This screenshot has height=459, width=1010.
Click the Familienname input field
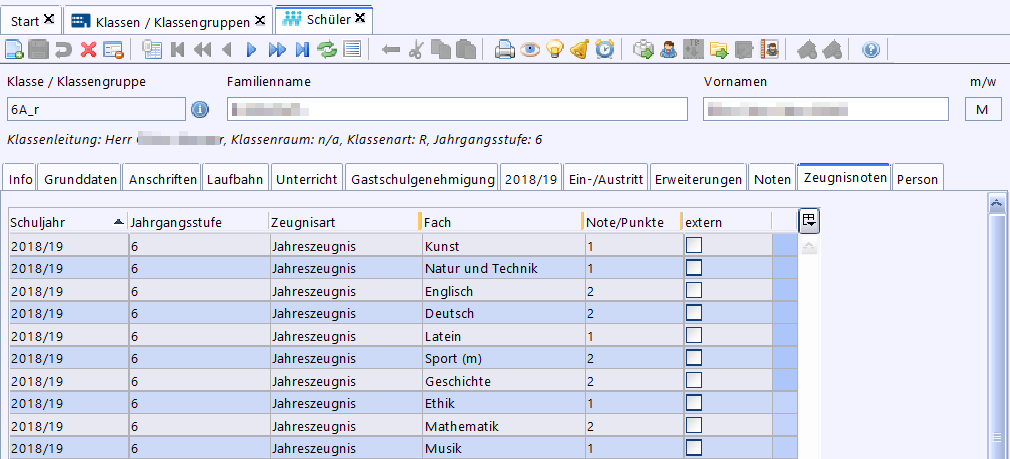pyautogui.click(x=457, y=109)
